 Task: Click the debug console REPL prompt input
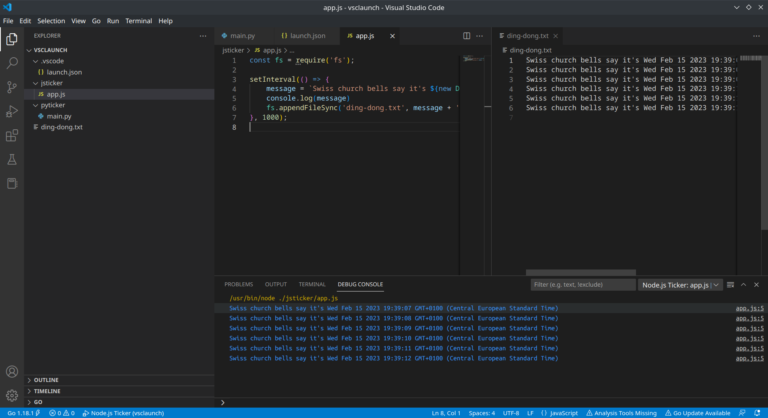tap(495, 402)
